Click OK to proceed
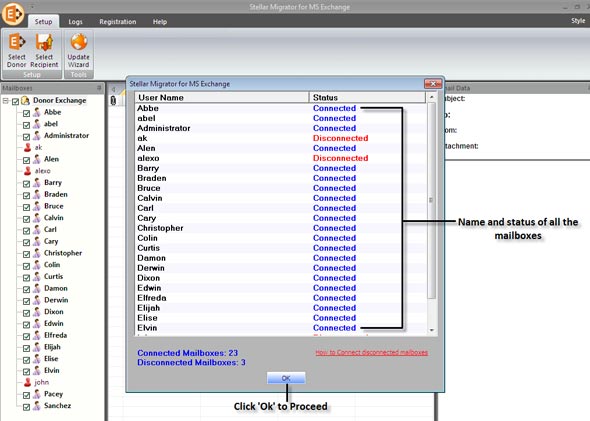The width and height of the screenshot is (590, 421). click(286, 378)
